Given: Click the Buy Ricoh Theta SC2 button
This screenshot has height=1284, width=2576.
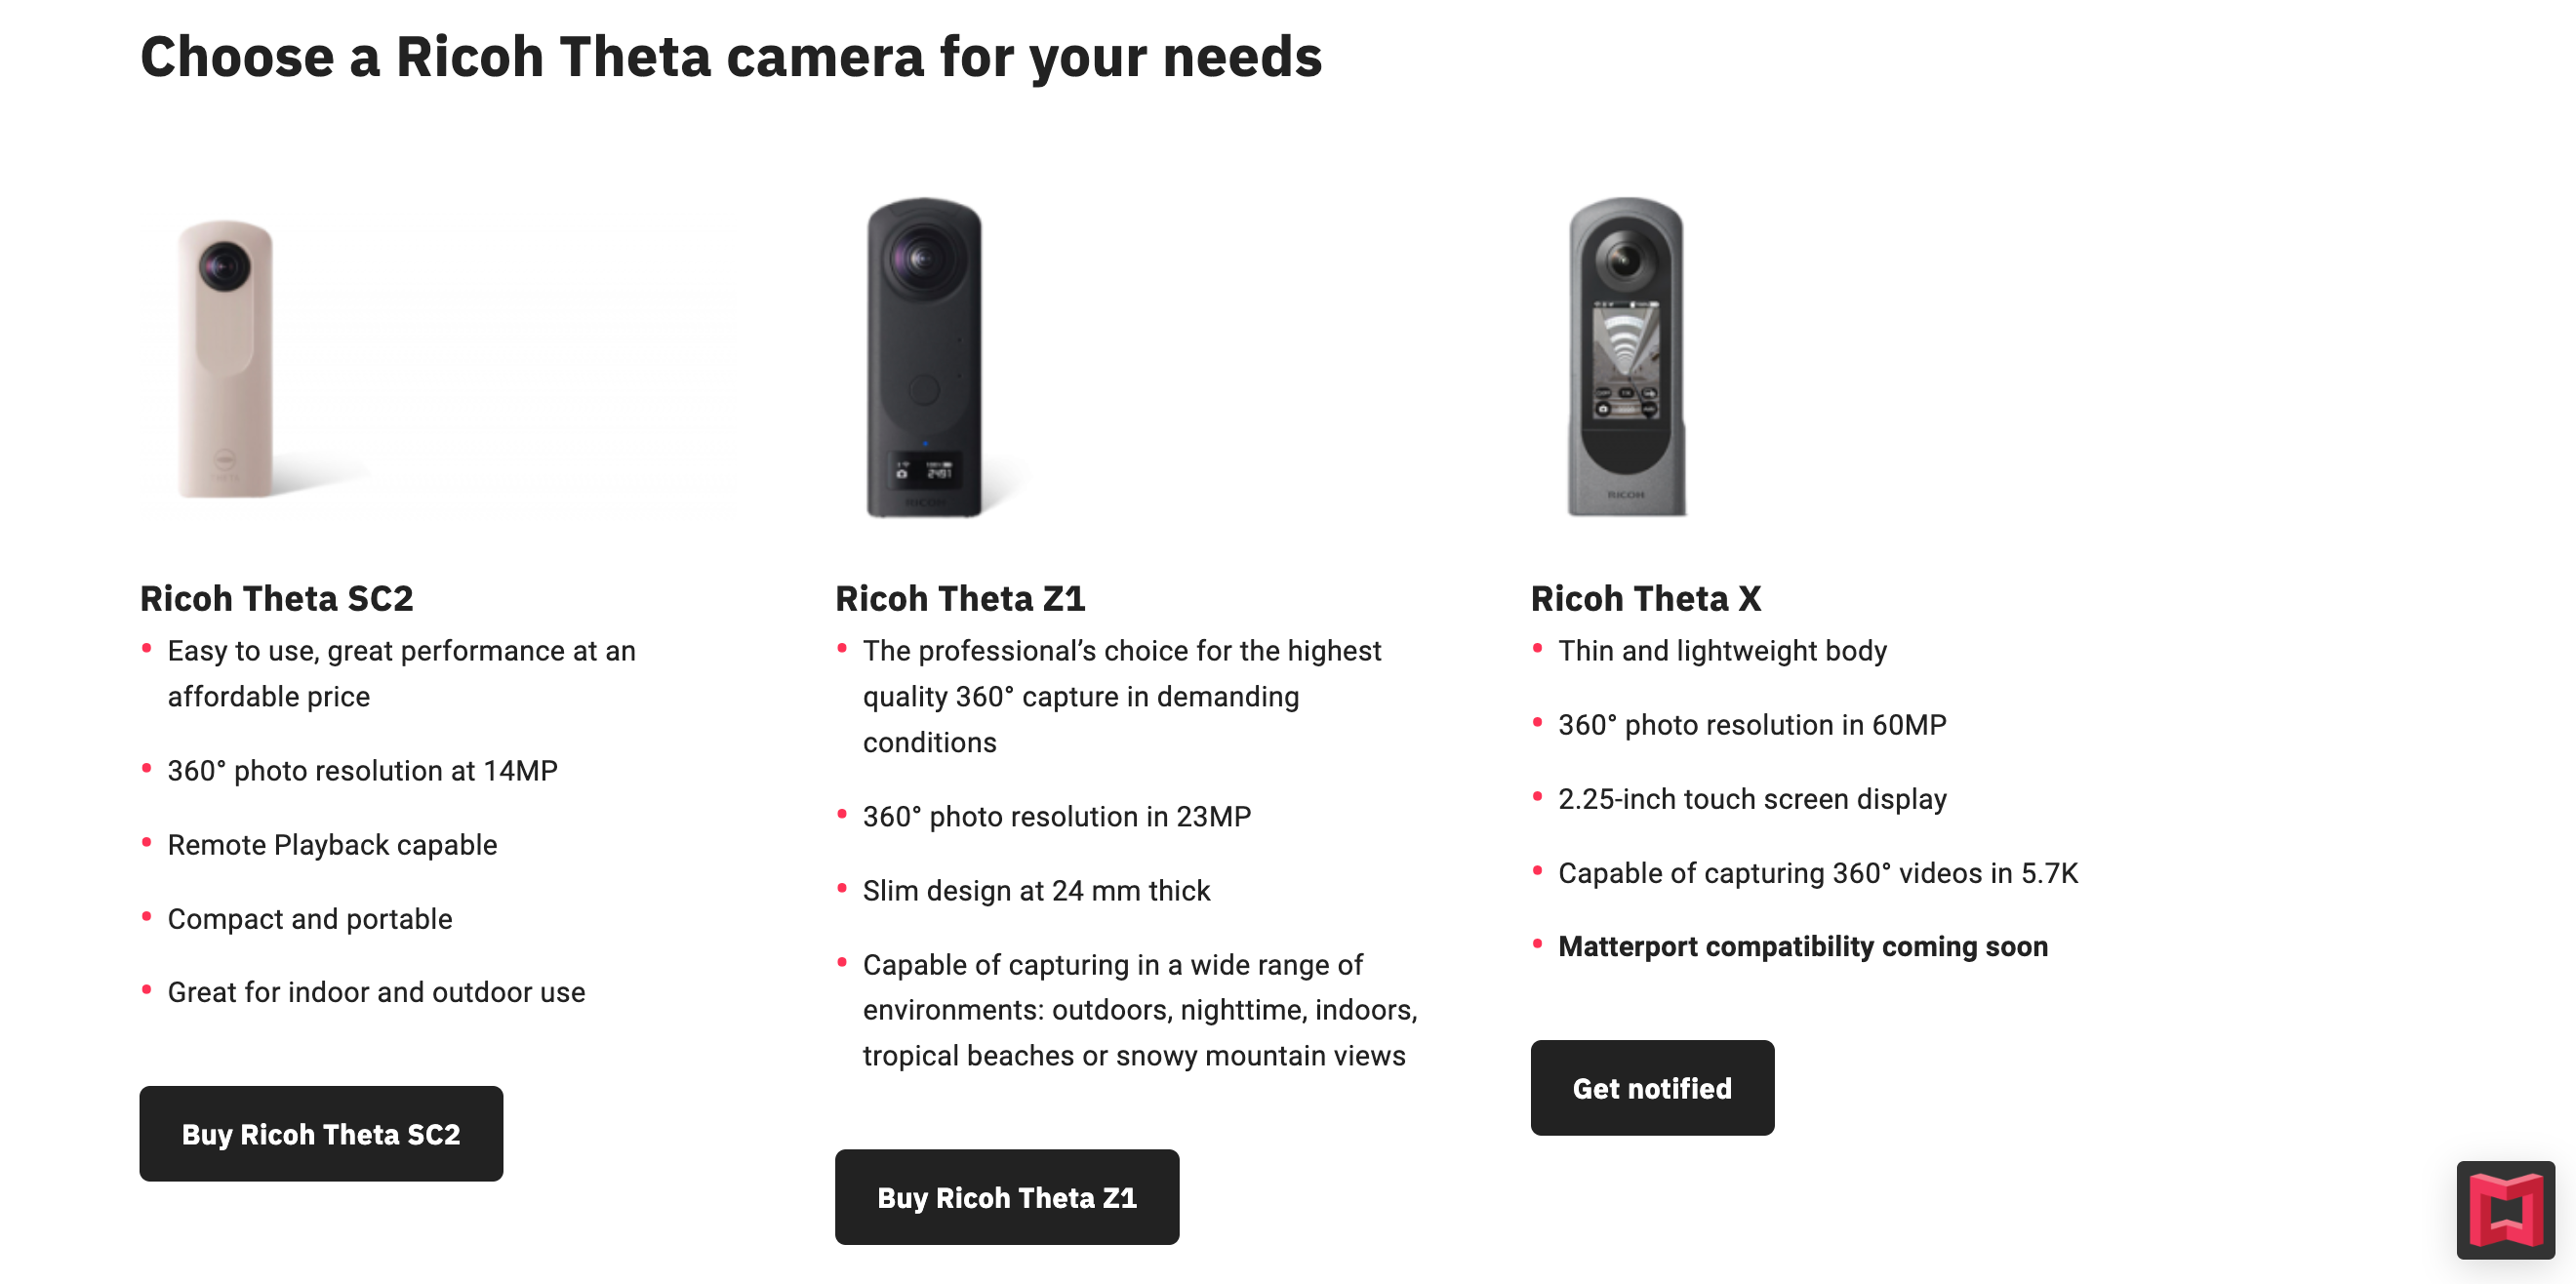Looking at the screenshot, I should click(321, 1133).
